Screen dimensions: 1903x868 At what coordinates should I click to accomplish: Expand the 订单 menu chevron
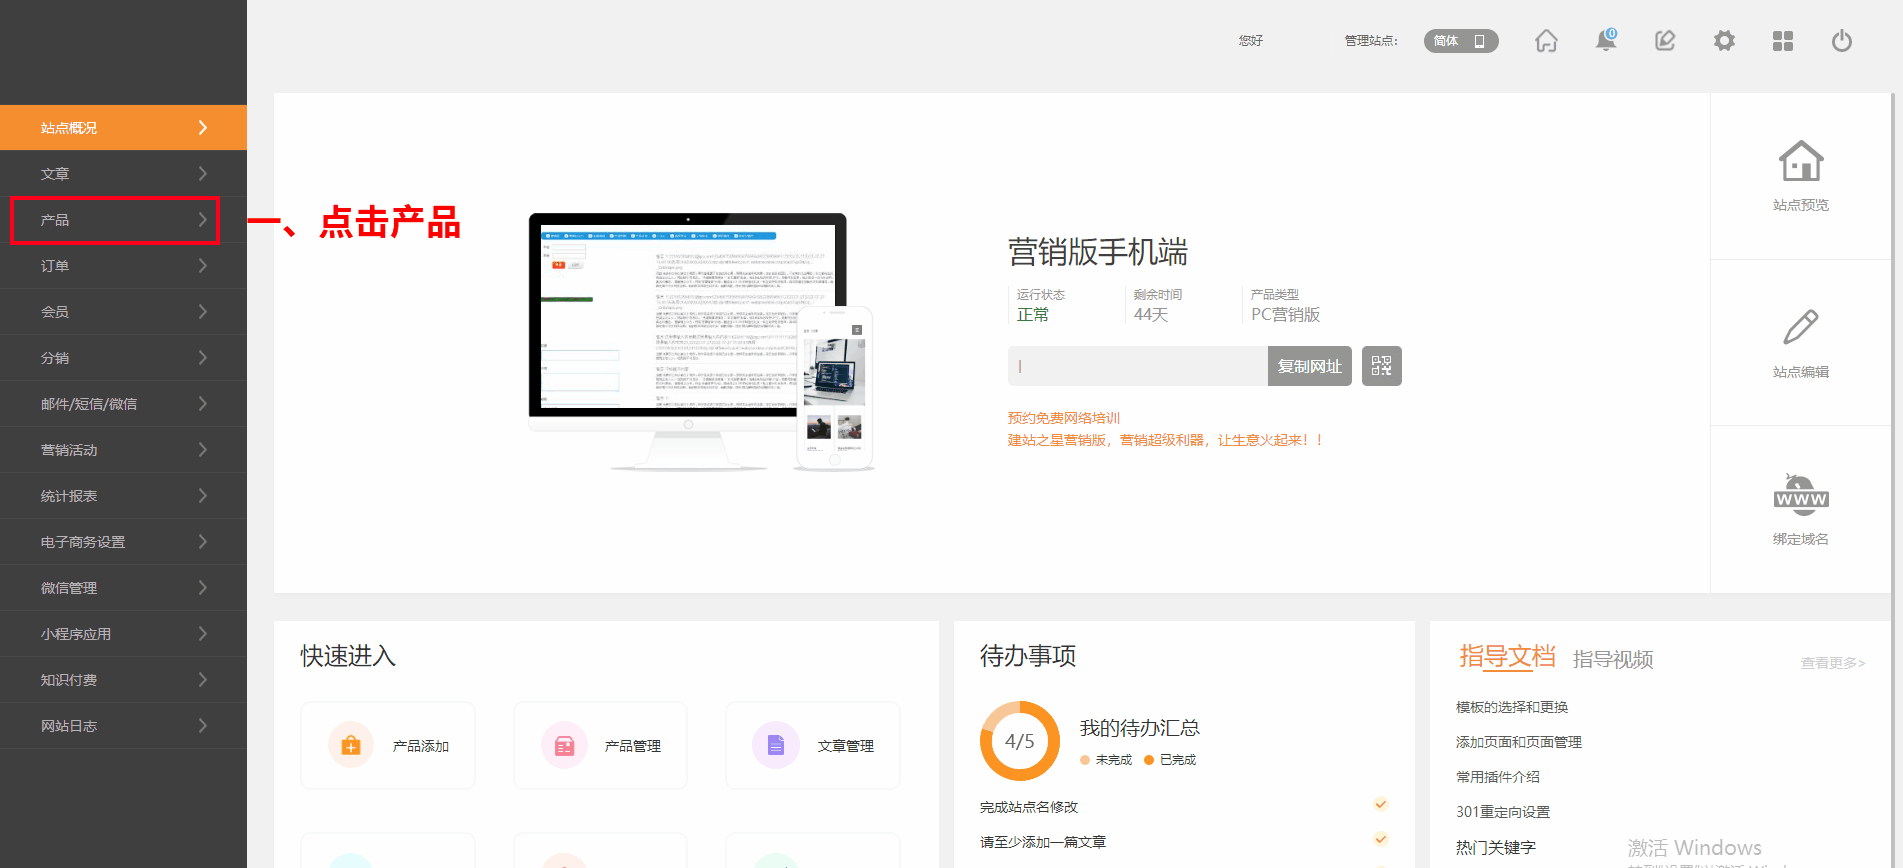coord(203,265)
